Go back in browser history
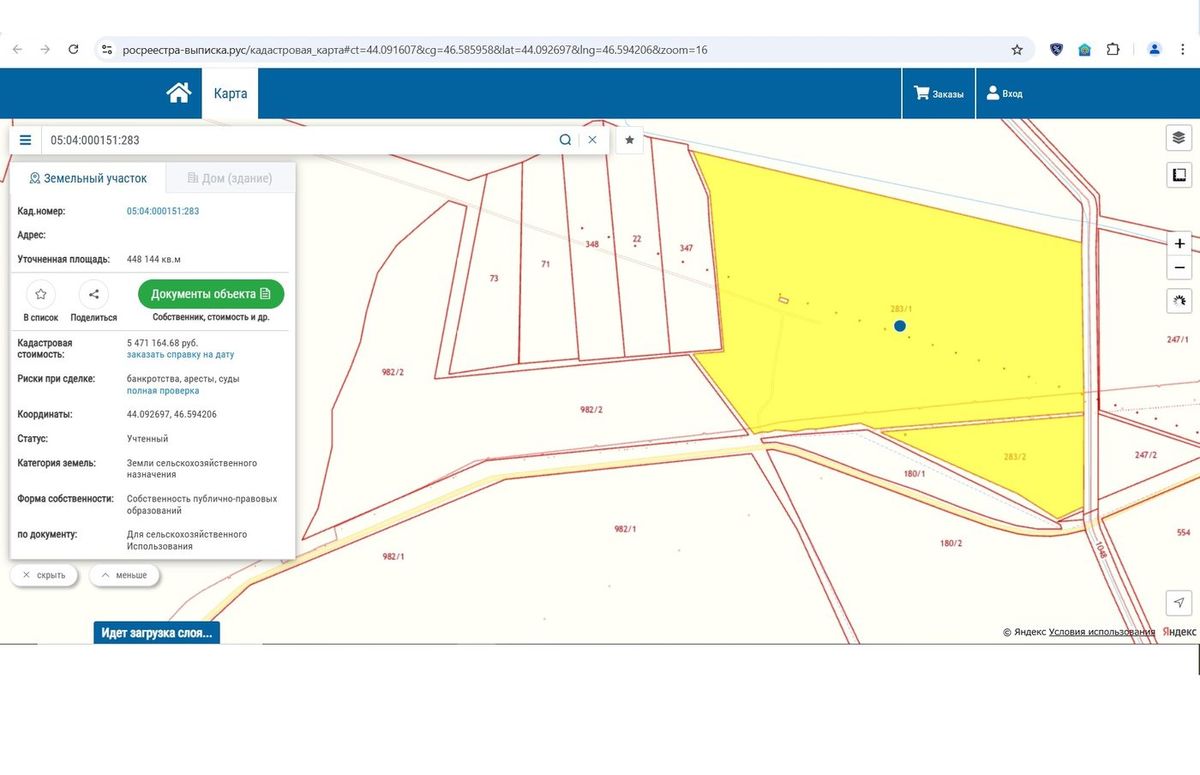 (x=18, y=49)
